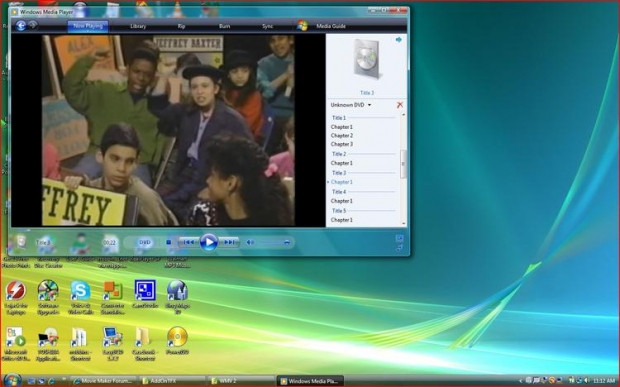Select Chapter 3 under Title 1

click(x=342, y=144)
